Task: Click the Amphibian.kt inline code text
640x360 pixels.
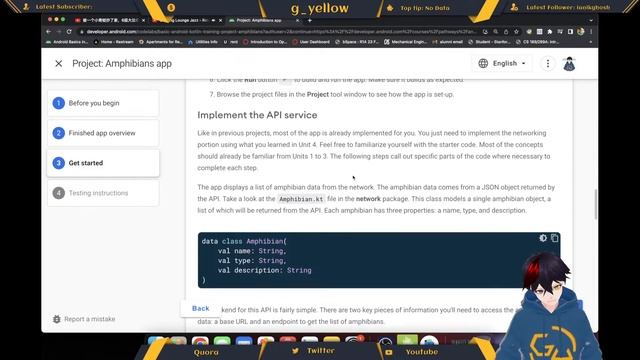Action: (x=301, y=199)
